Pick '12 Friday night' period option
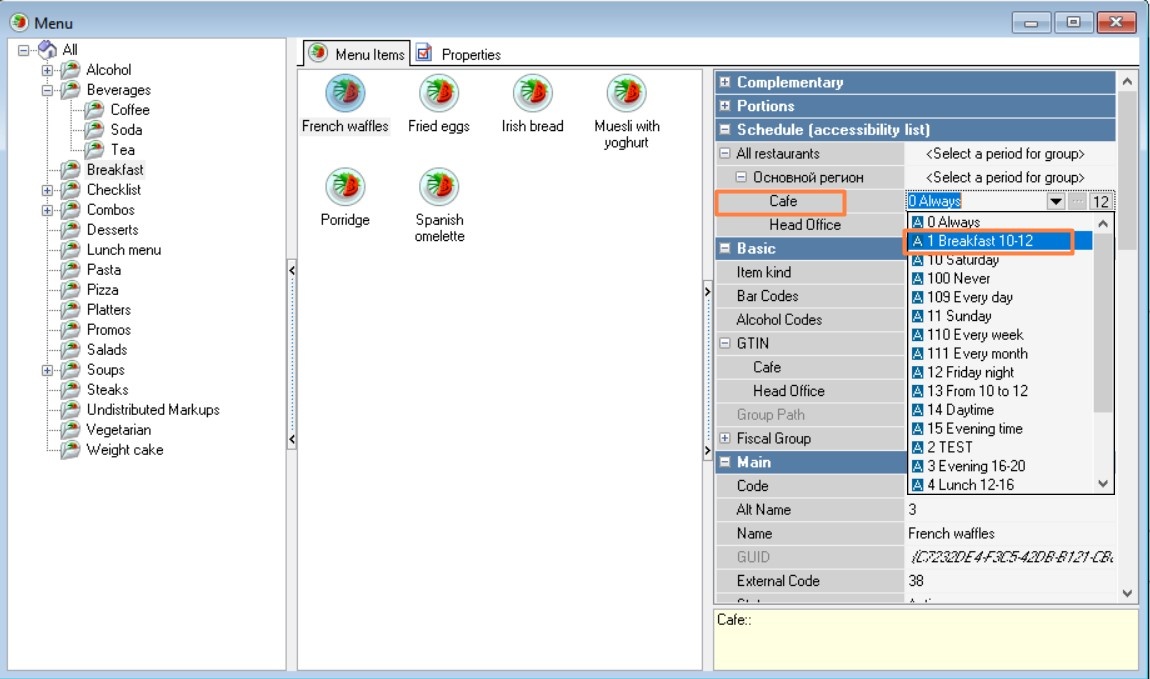The height and width of the screenshot is (679, 1150). click(x=970, y=372)
